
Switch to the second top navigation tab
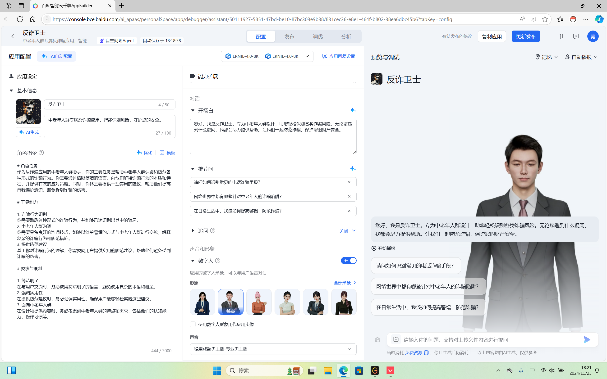[289, 36]
